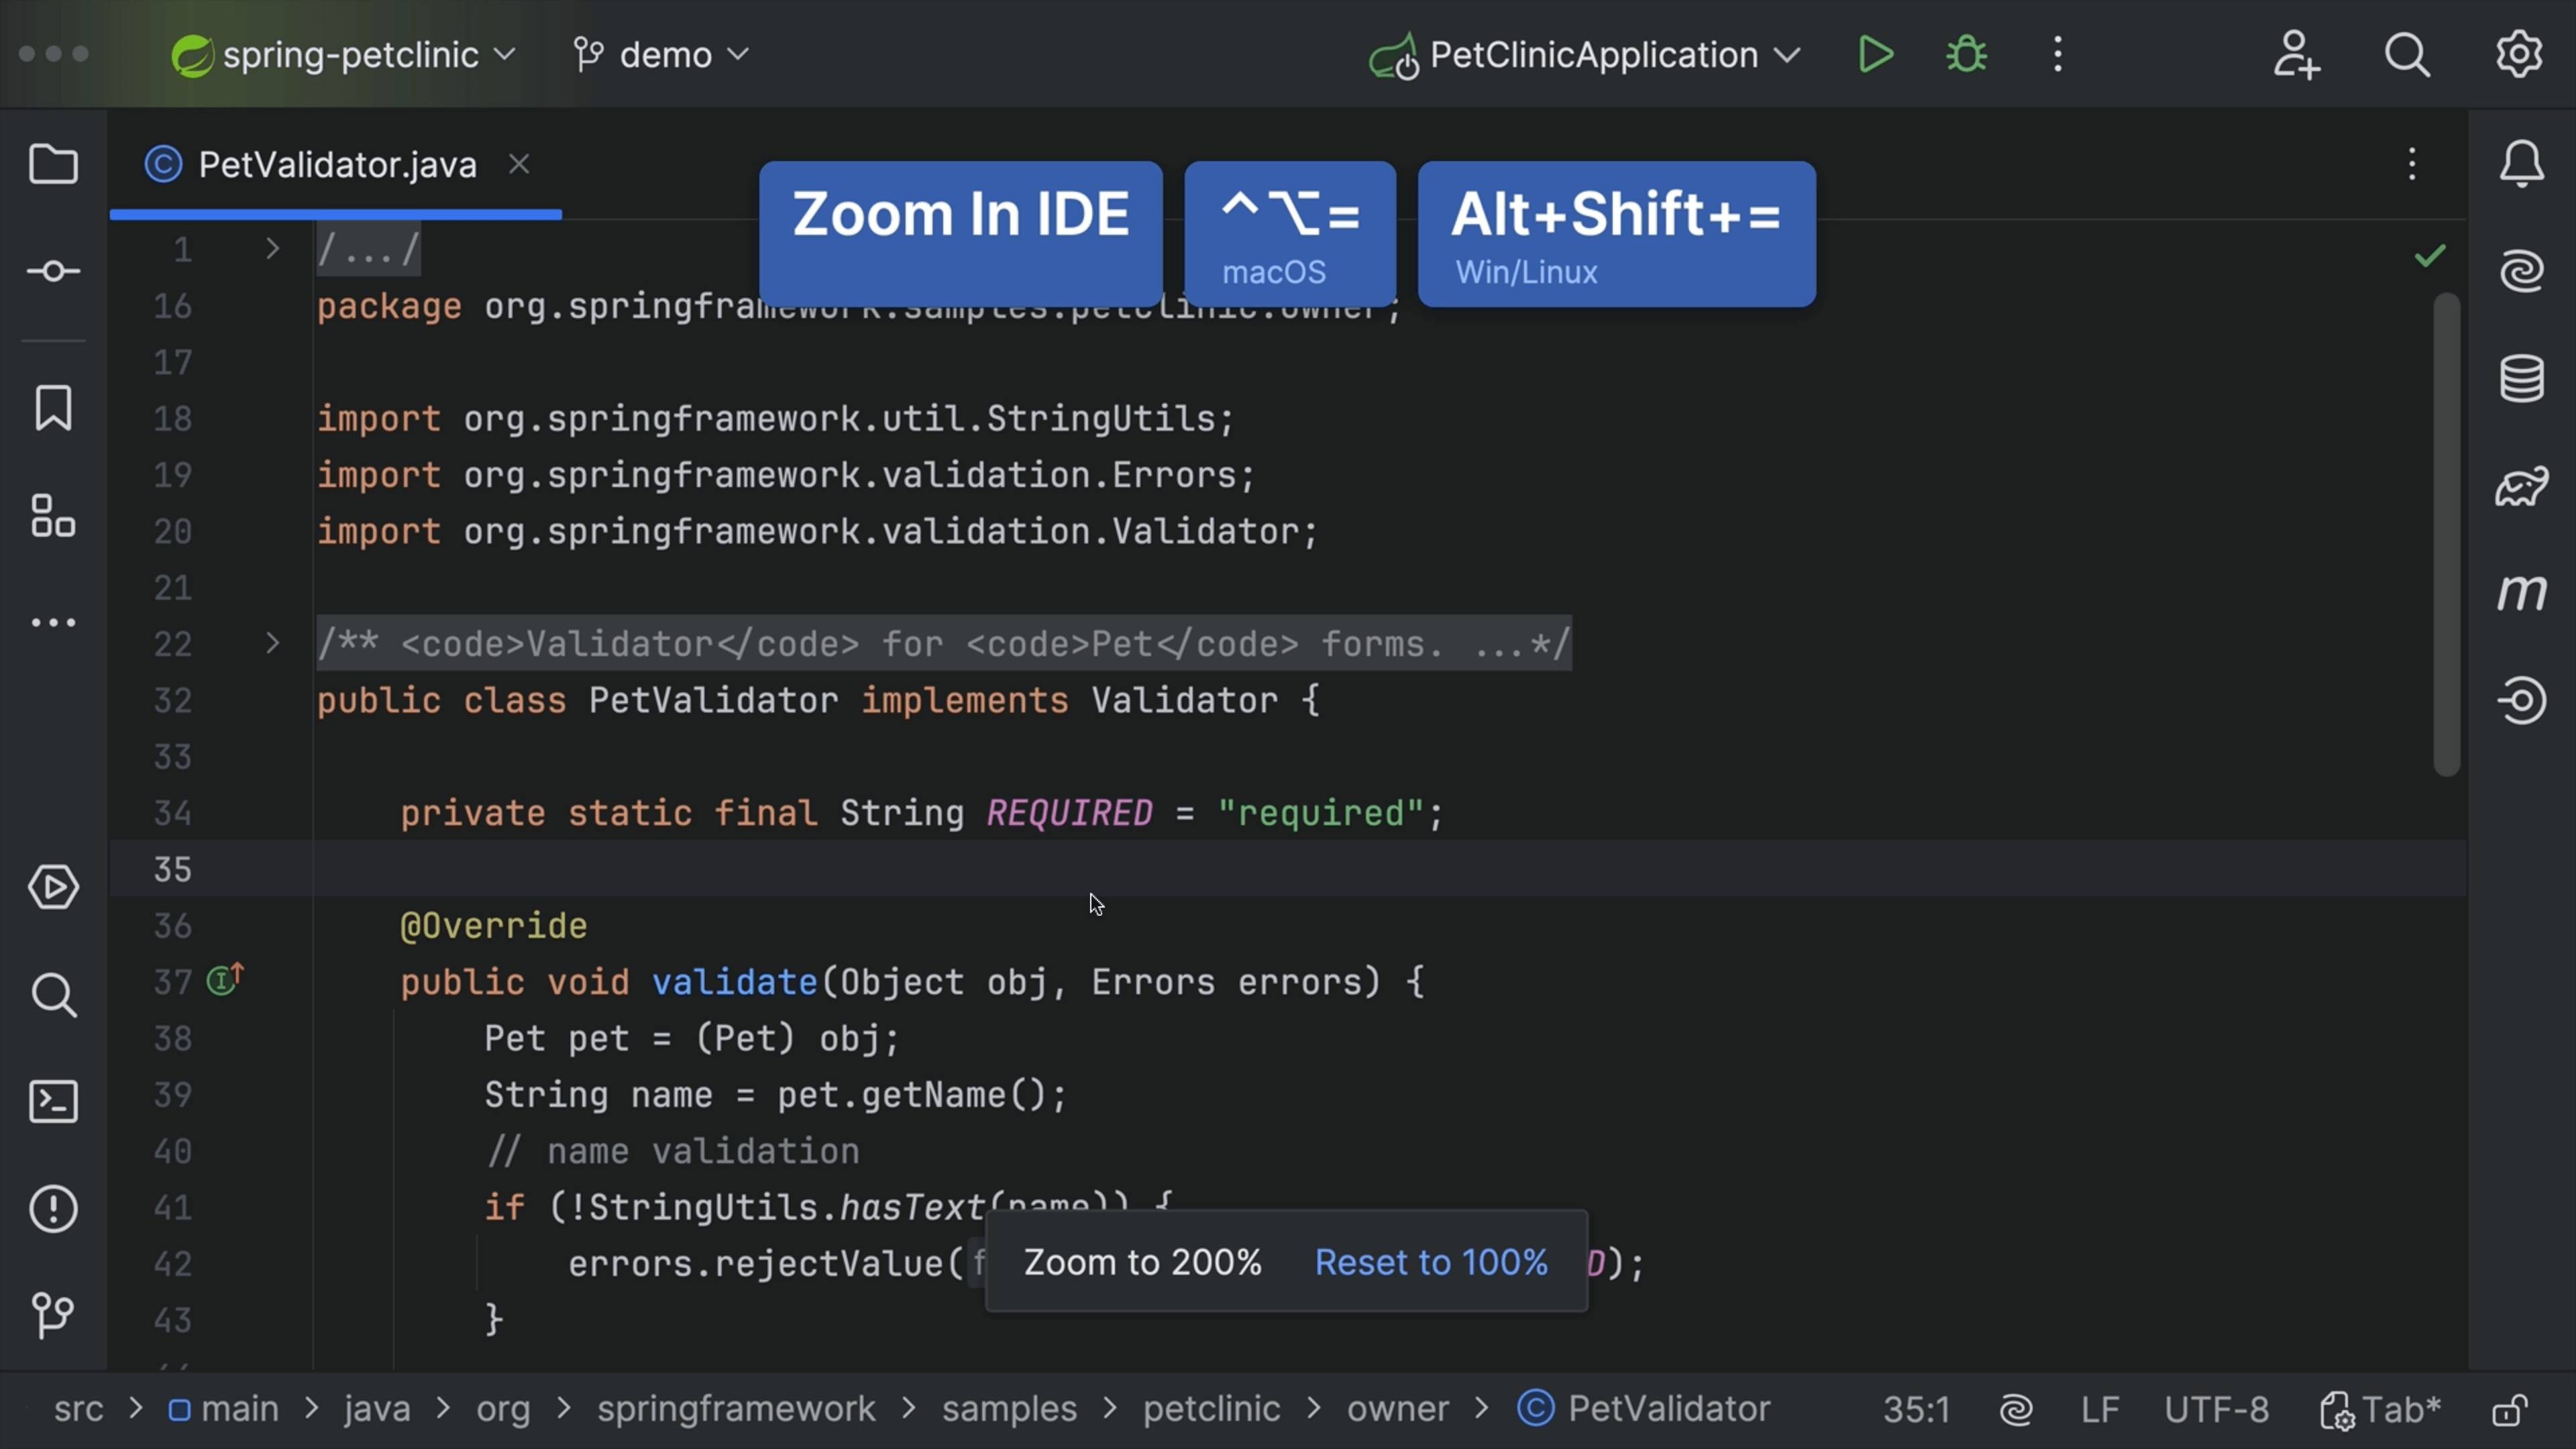Screen dimensions: 2576x1449
Task: Open the Terminal tool window
Action: (x=53, y=1102)
